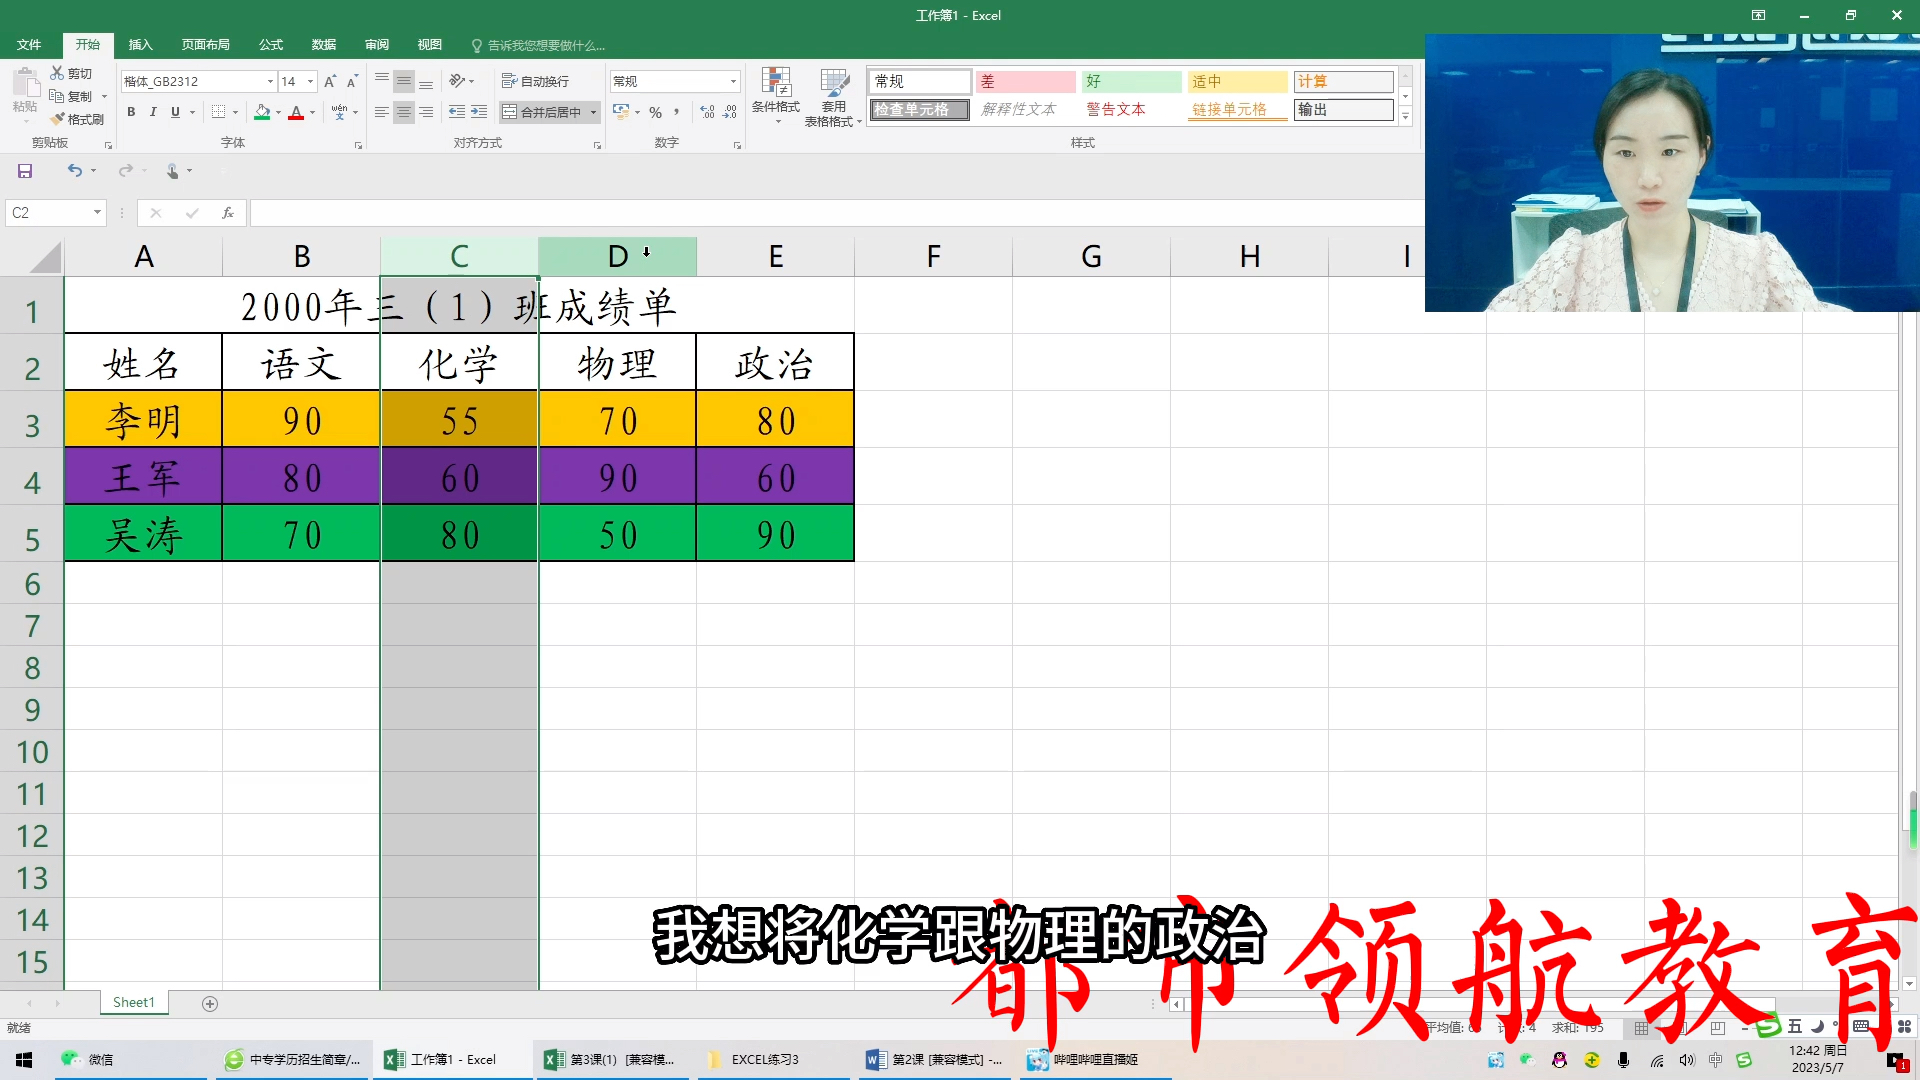Click the Save icon
Screen dimensions: 1920x1080
point(24,170)
